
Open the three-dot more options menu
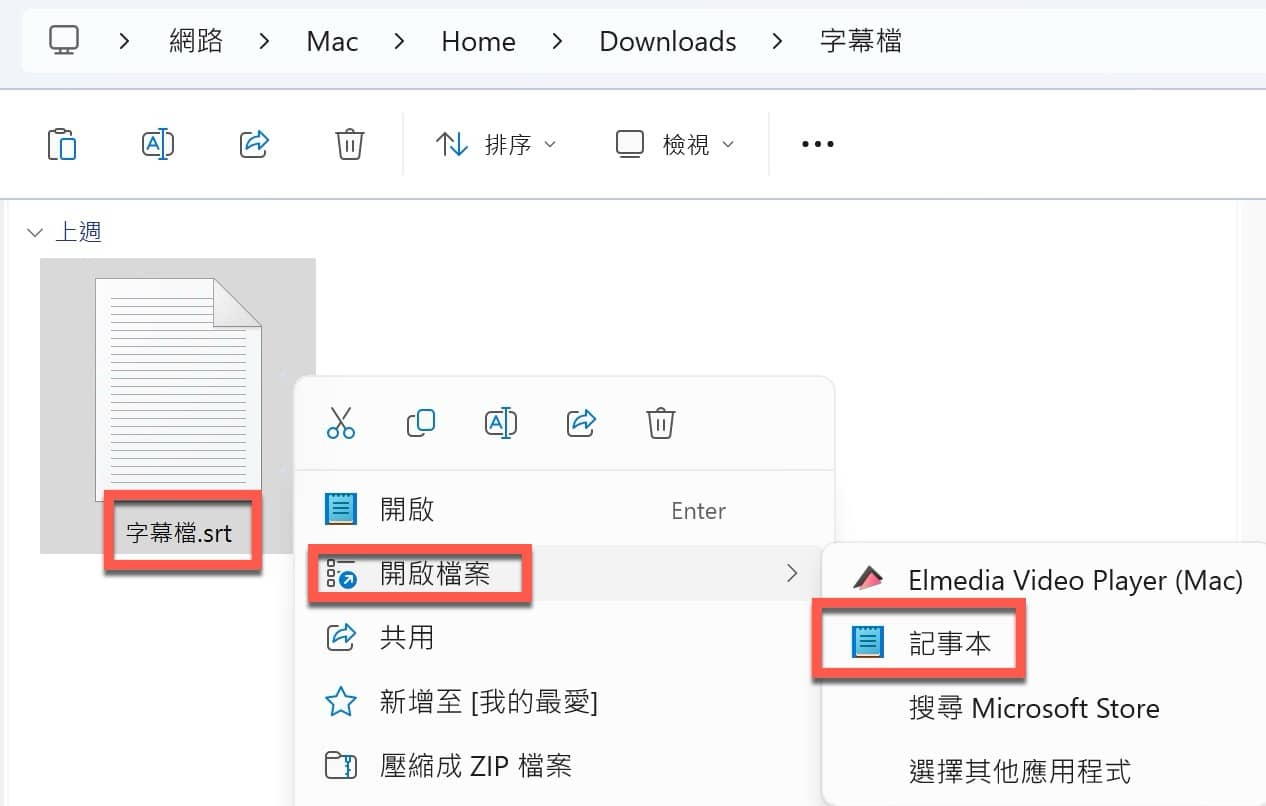pos(817,145)
